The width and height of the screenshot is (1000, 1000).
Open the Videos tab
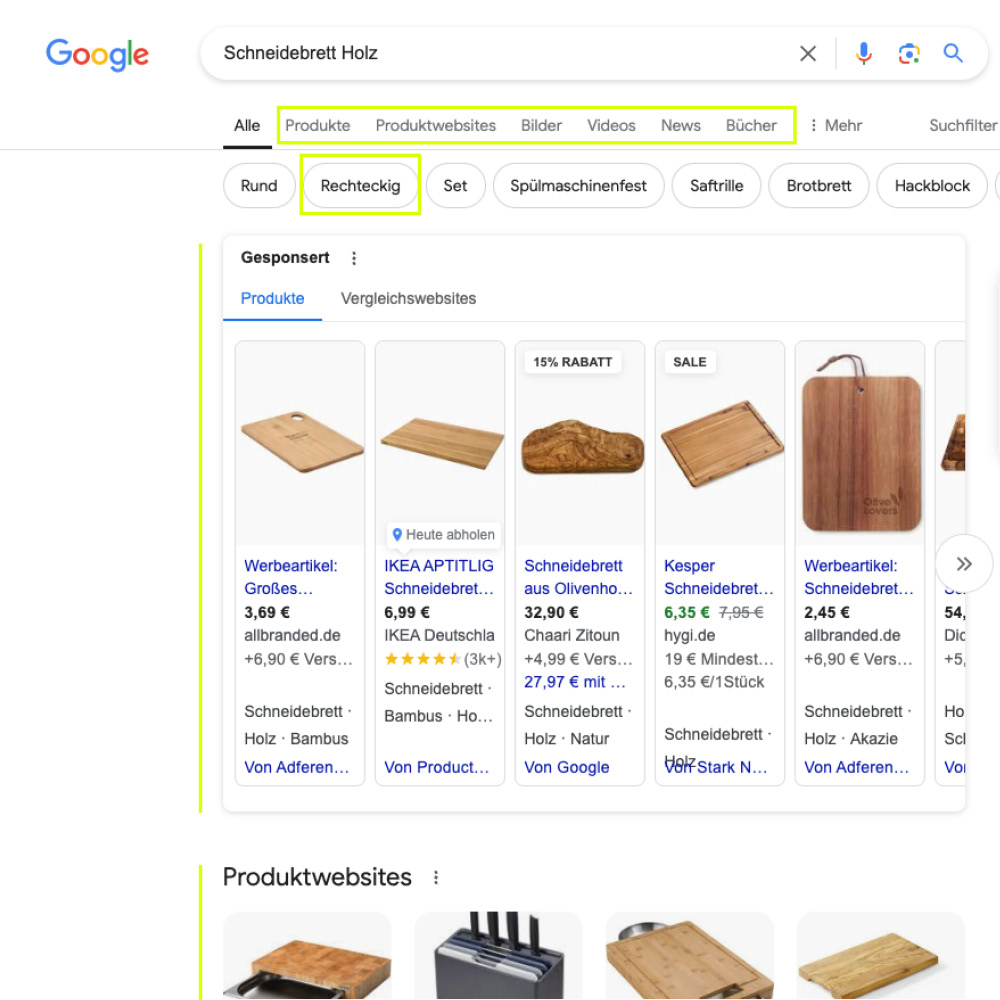(x=611, y=126)
